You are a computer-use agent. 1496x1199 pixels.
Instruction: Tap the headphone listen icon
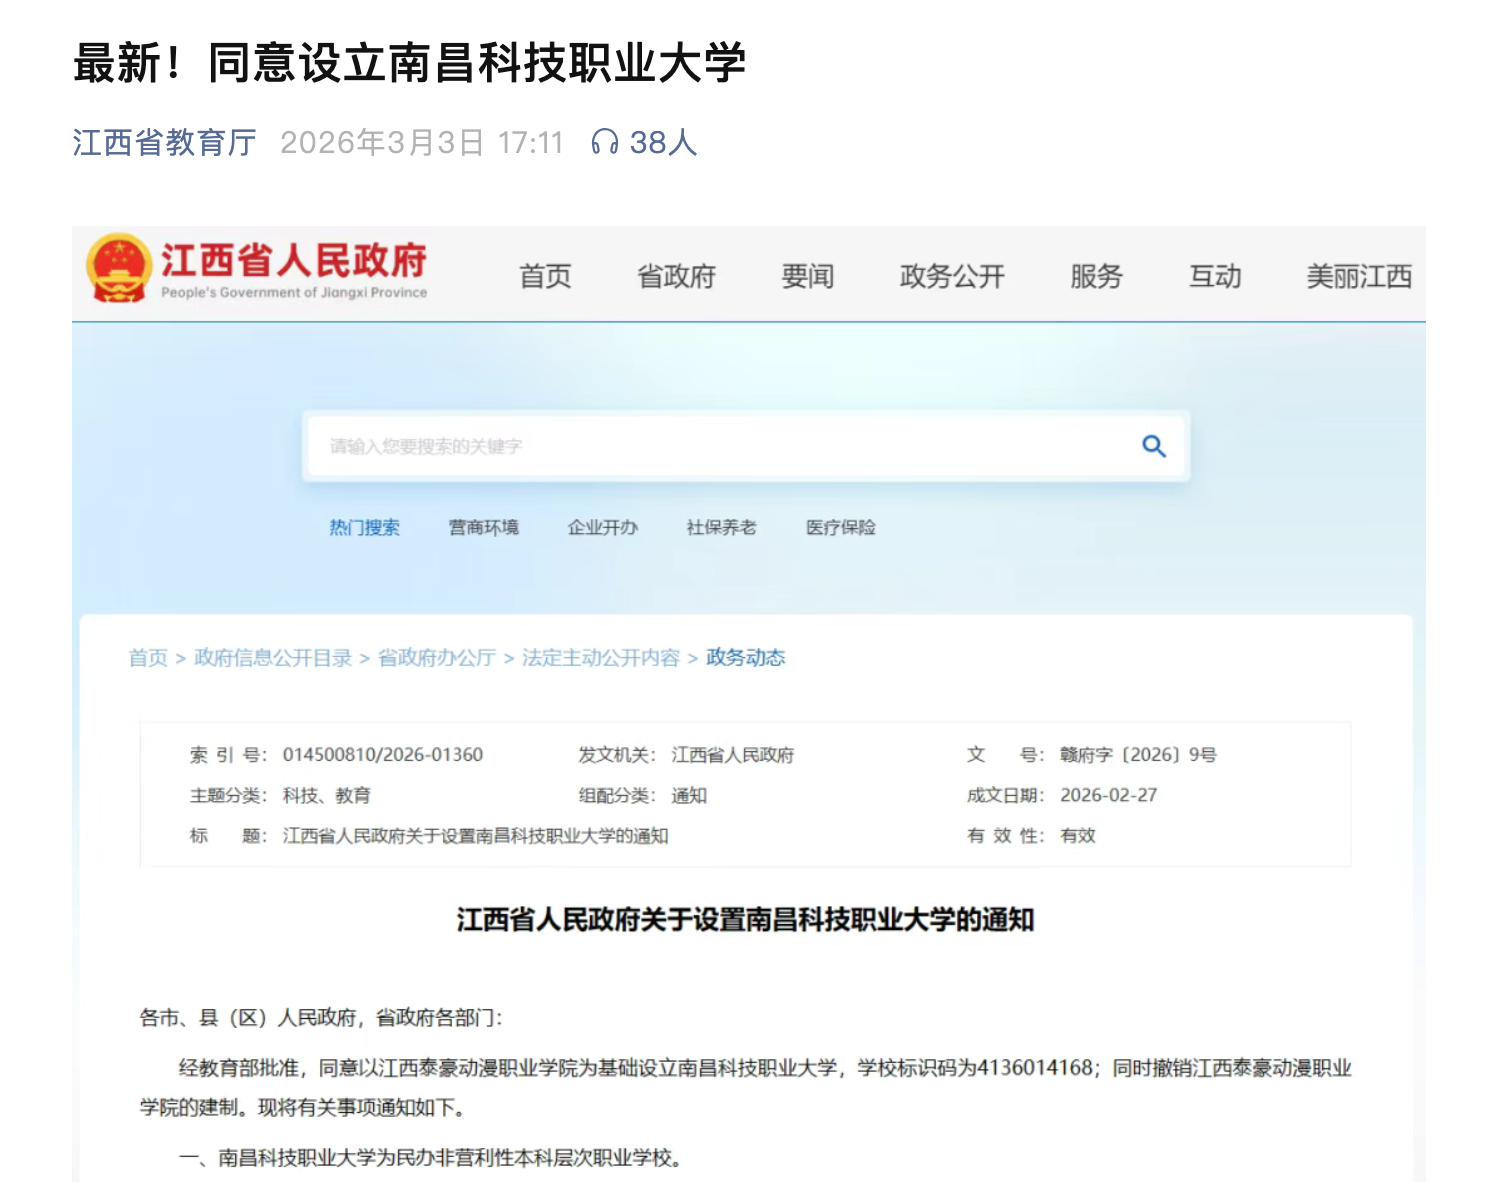(x=604, y=142)
